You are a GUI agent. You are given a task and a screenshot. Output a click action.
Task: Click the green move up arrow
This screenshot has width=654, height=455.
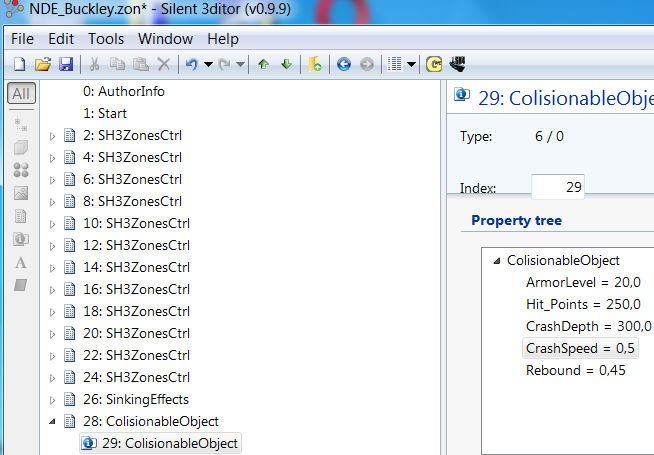pos(264,64)
